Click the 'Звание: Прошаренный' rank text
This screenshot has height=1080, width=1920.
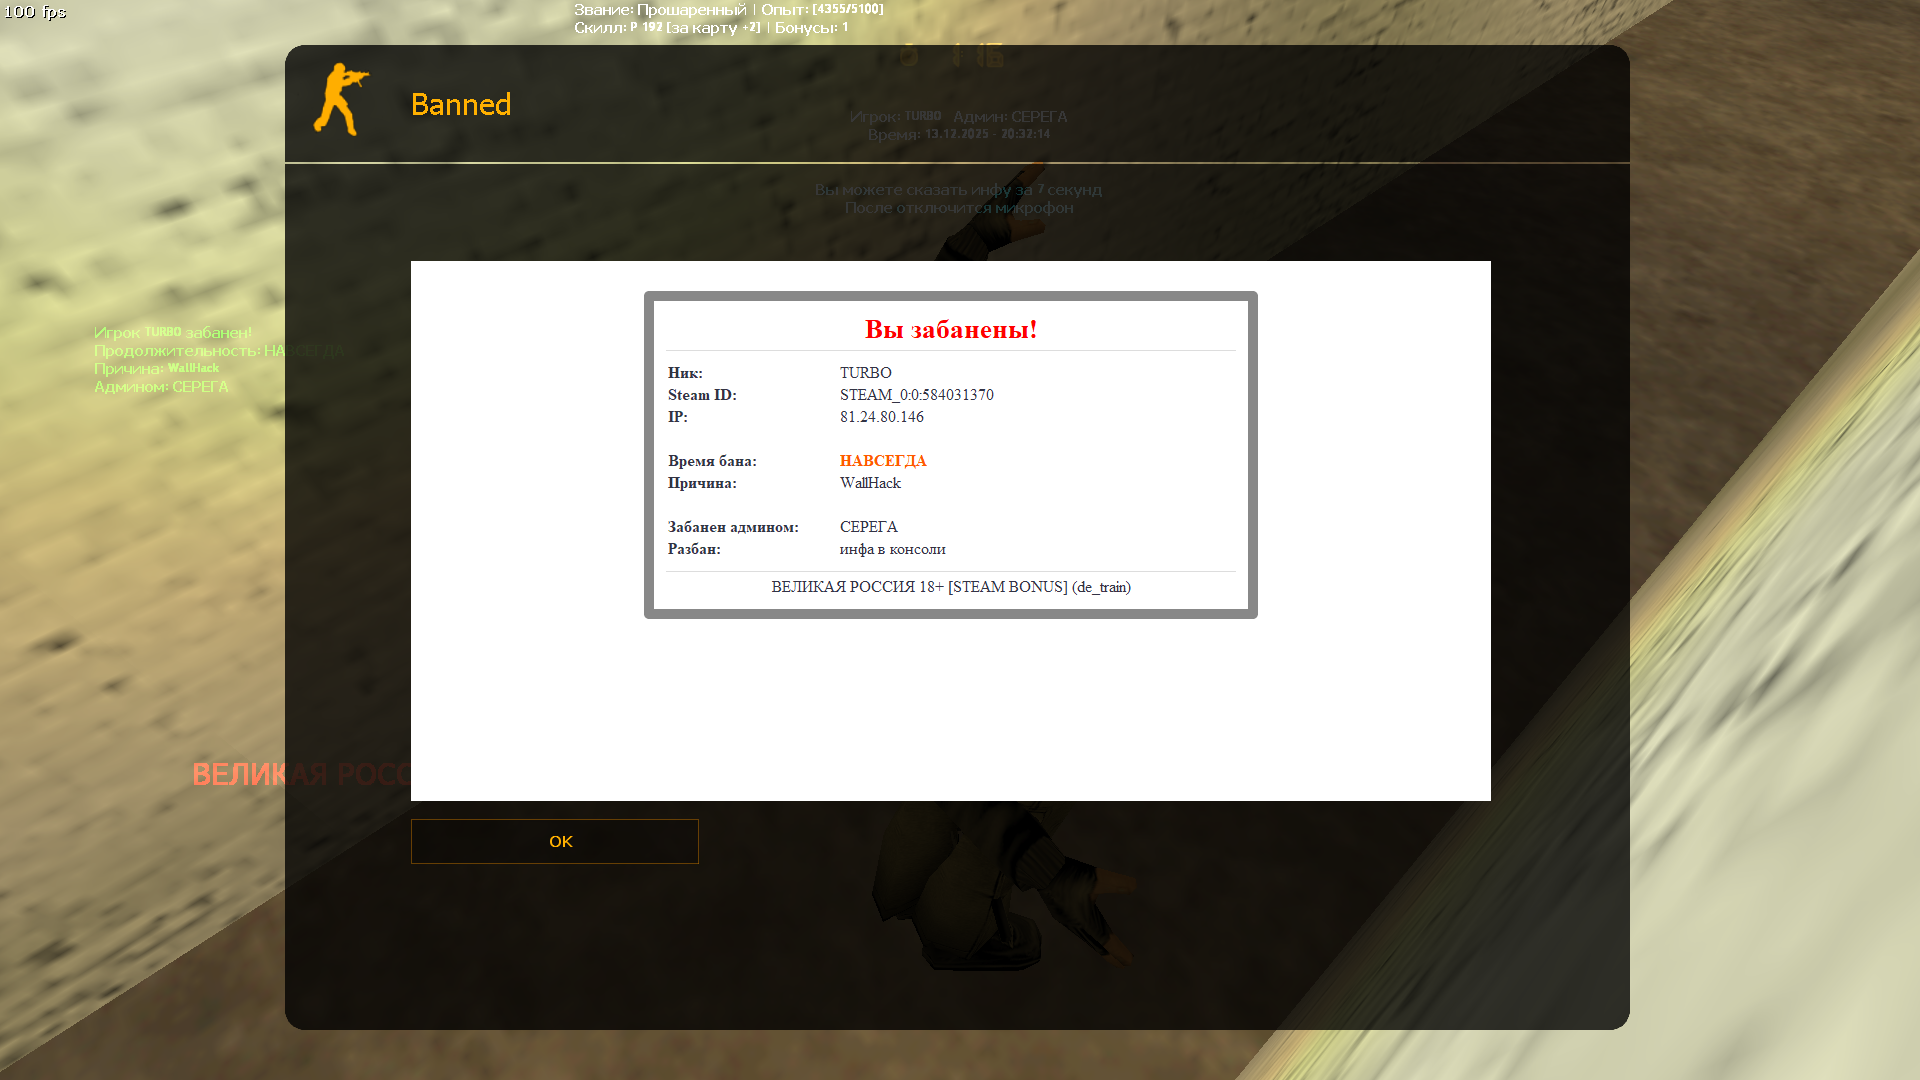click(660, 10)
